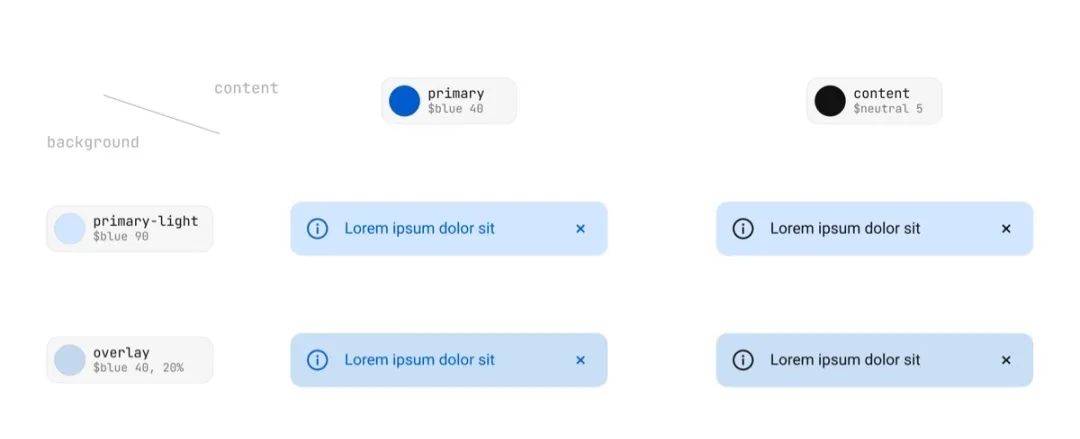Click the gray 'background' axis label
This screenshot has width=1080, height=439.
point(93,143)
